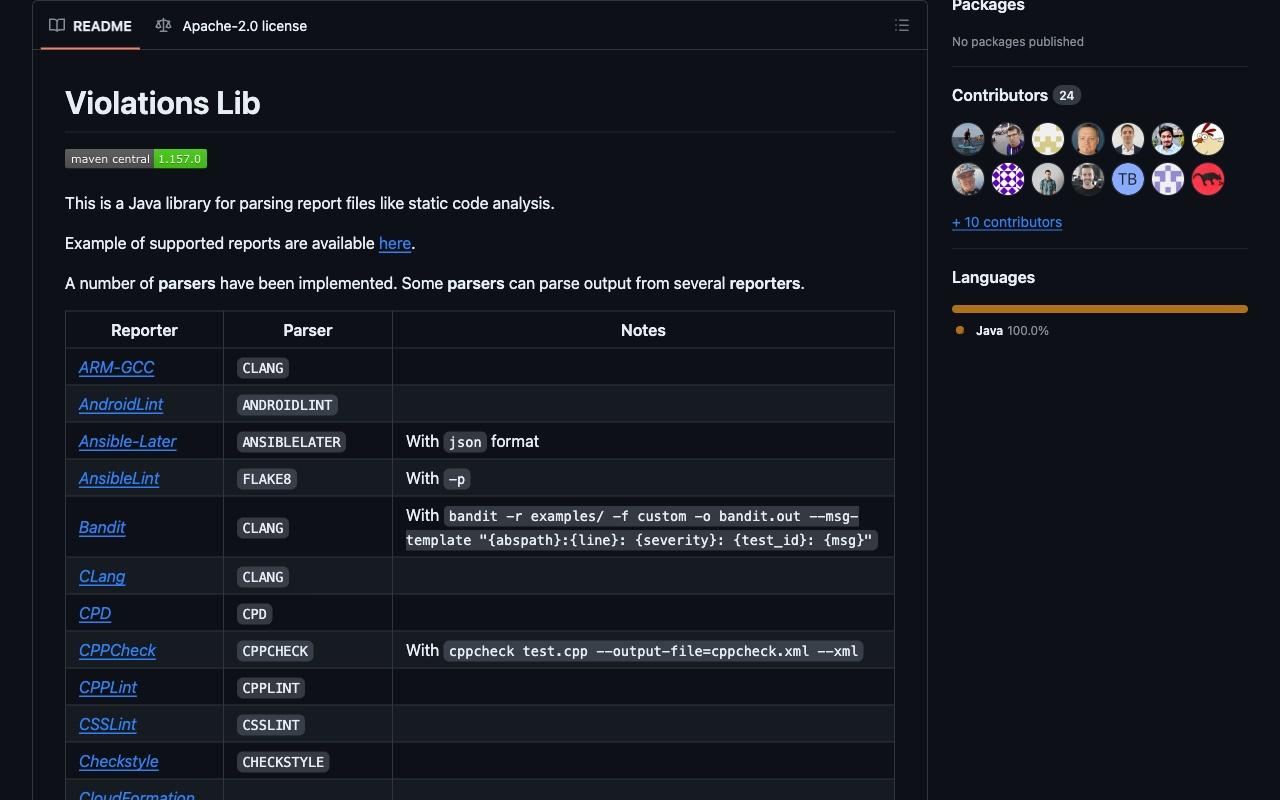
Task: Open the Contributors section heading
Action: (1000, 95)
